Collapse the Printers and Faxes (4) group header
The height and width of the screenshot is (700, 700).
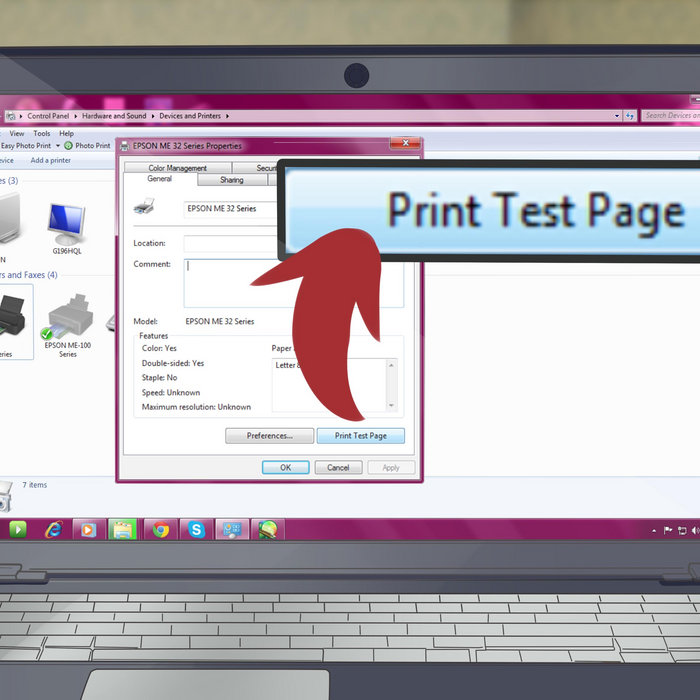29,275
